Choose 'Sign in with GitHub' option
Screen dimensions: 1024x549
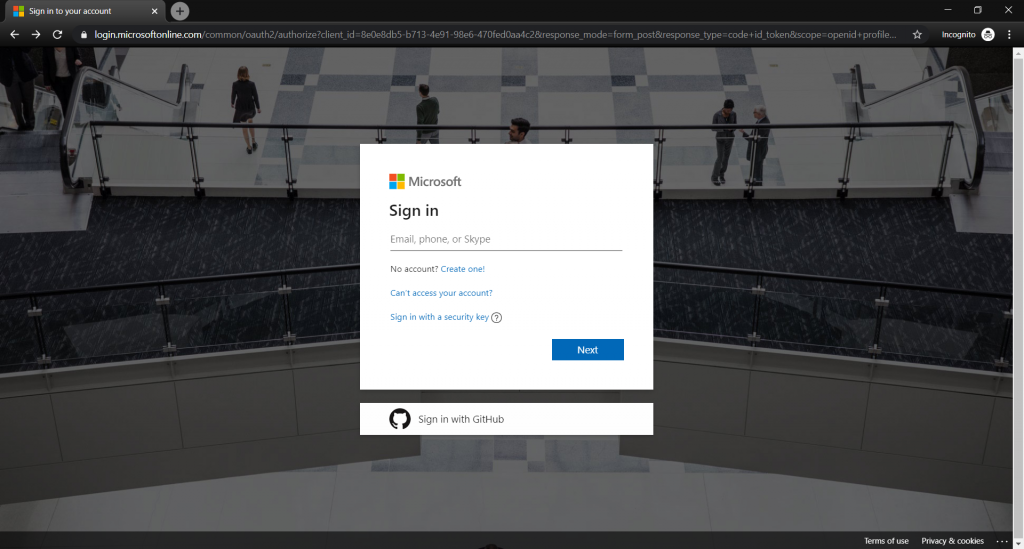pyautogui.click(x=506, y=419)
